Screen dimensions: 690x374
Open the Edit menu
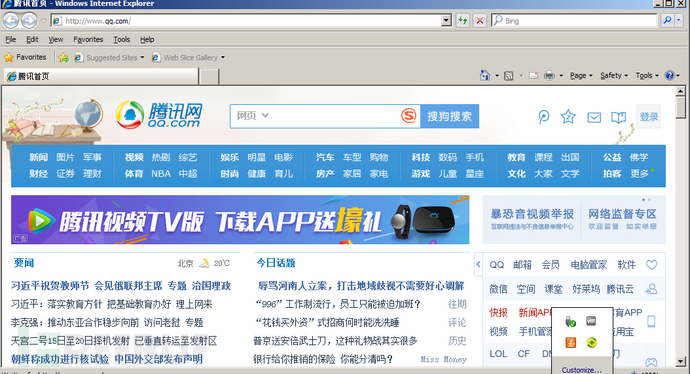click(x=32, y=39)
